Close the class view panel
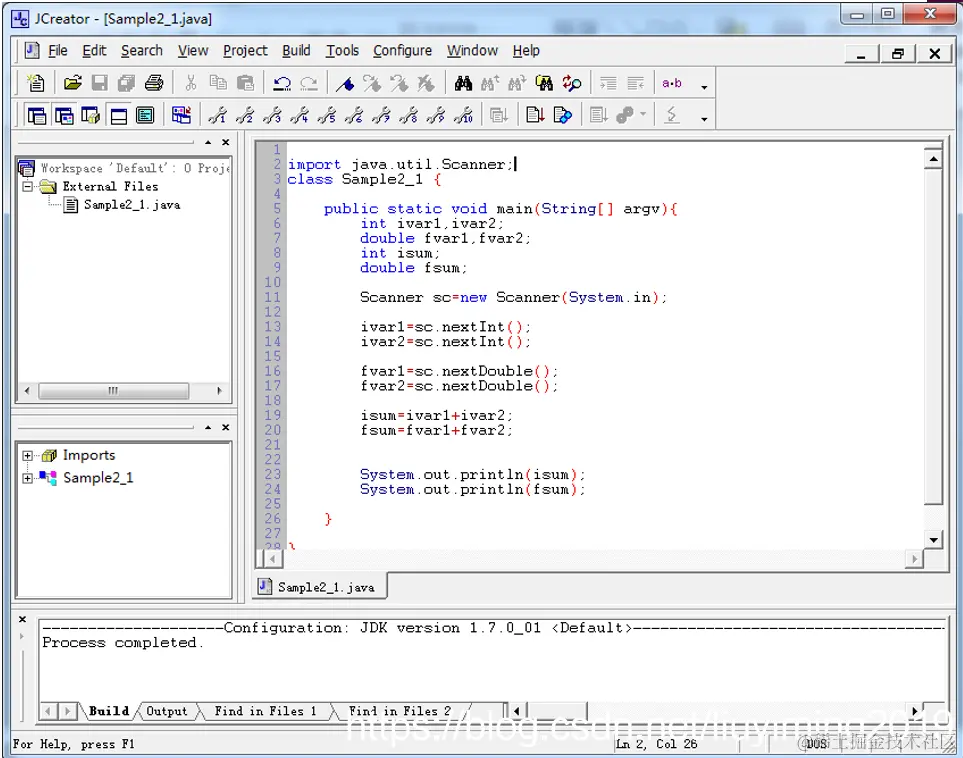 (226, 428)
